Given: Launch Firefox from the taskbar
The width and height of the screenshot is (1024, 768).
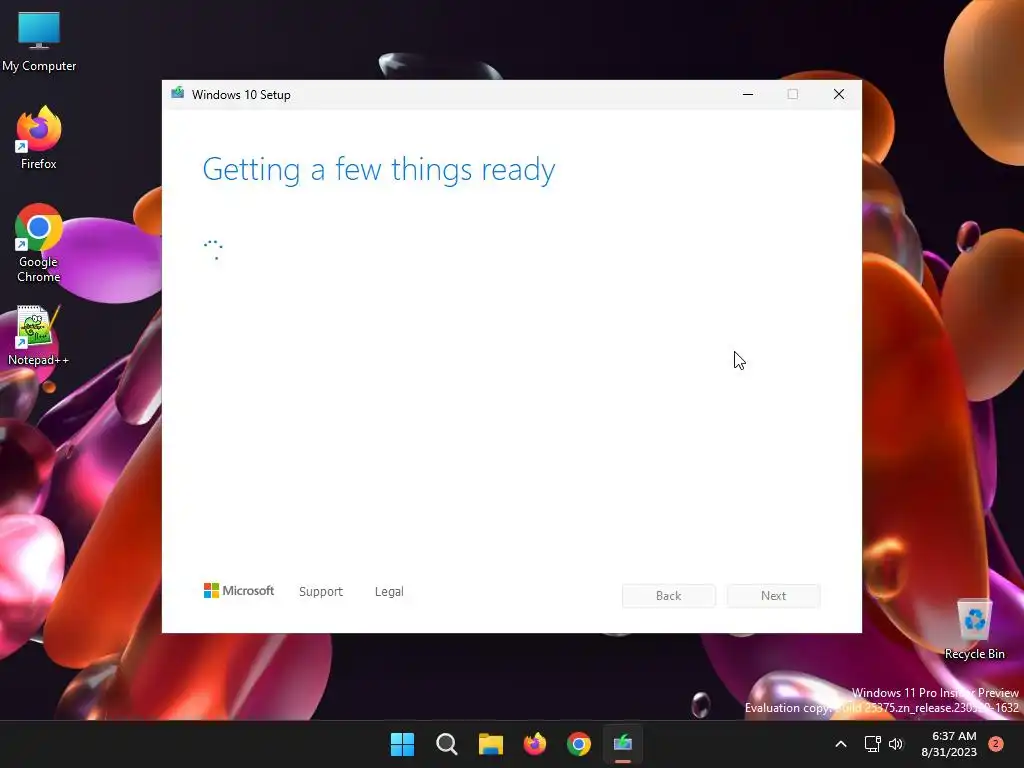Looking at the screenshot, I should [535, 744].
